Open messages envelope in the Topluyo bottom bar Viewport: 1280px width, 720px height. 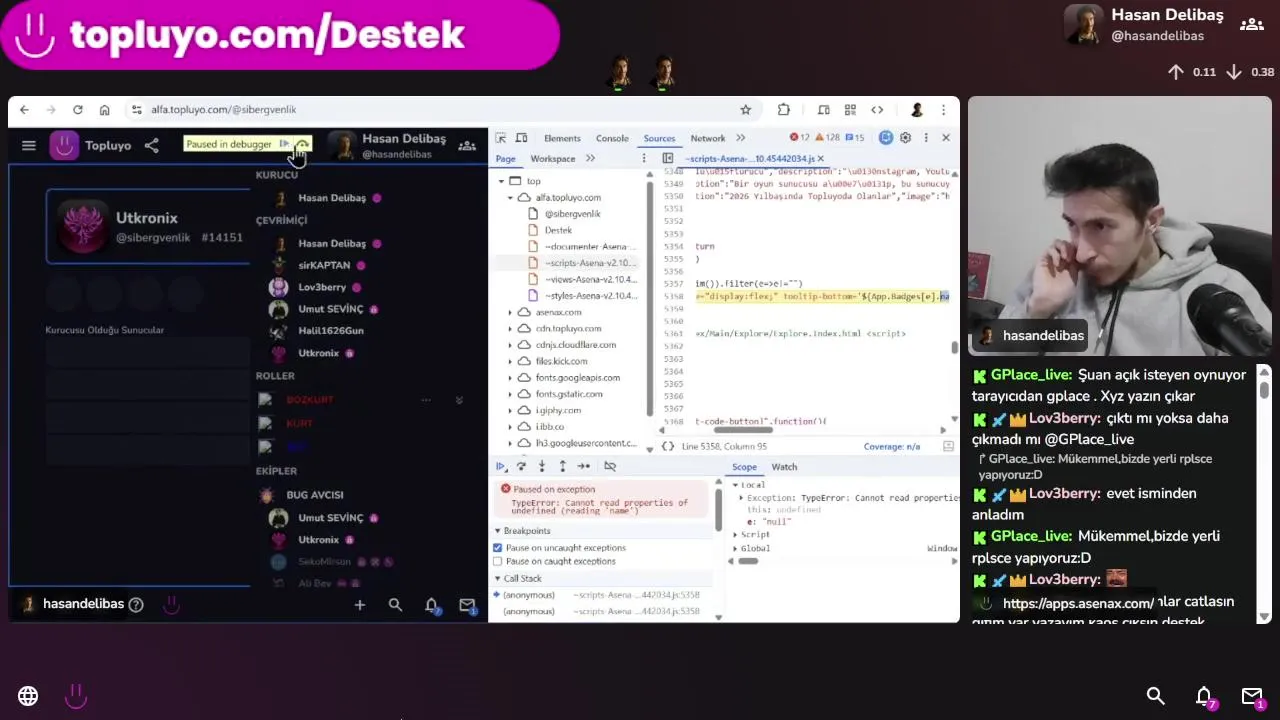coord(467,605)
